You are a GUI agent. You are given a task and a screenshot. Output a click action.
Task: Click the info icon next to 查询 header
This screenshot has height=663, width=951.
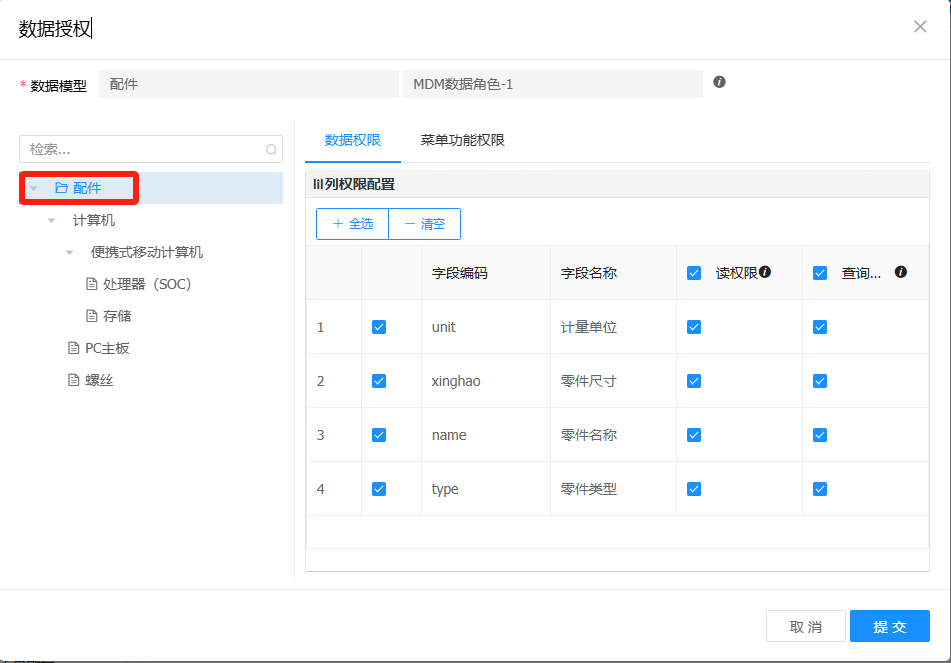point(900,272)
